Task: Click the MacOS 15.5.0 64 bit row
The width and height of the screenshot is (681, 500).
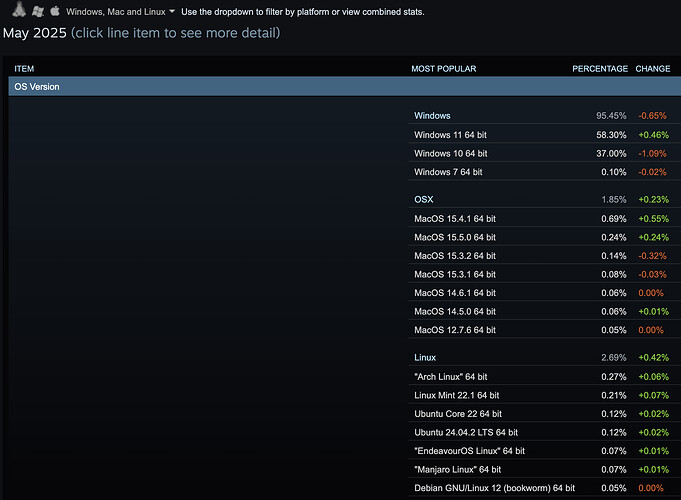Action: pyautogui.click(x=545, y=237)
